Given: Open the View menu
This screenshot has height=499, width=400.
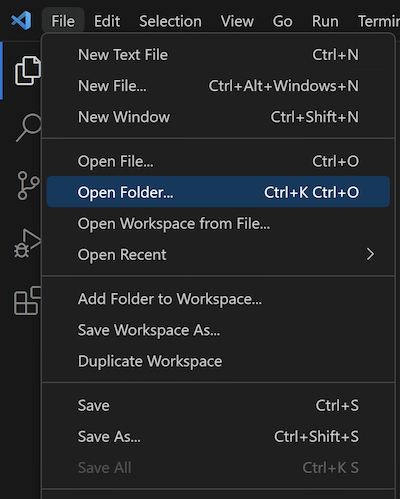Looking at the screenshot, I should (x=237, y=21).
